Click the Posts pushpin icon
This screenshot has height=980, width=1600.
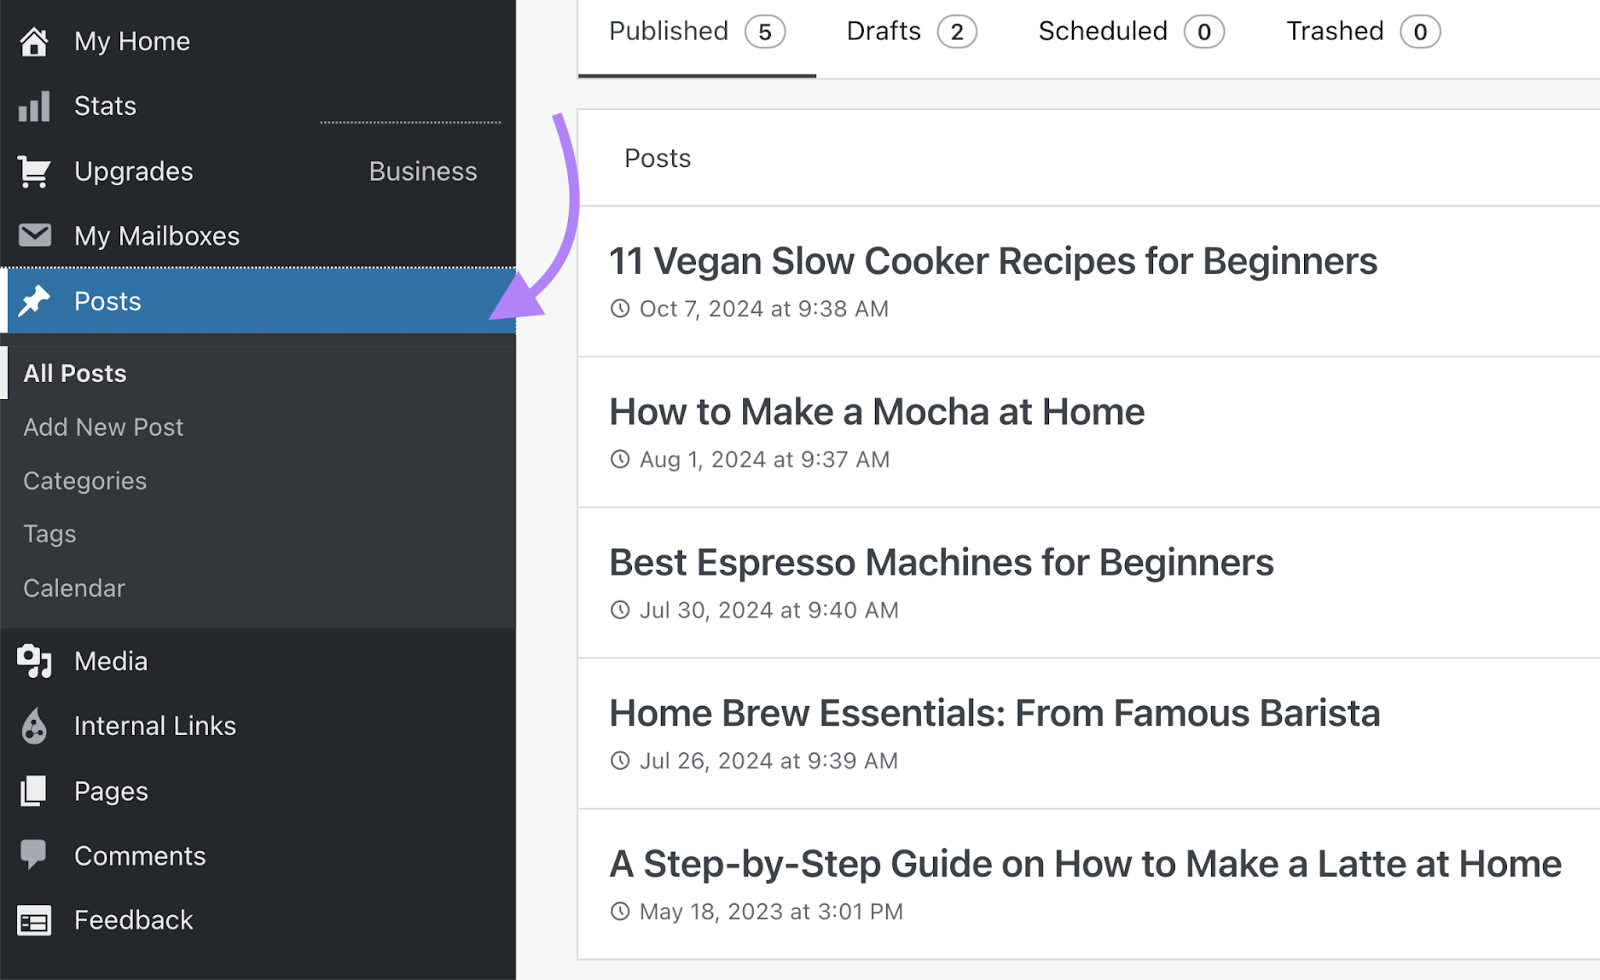(34, 301)
